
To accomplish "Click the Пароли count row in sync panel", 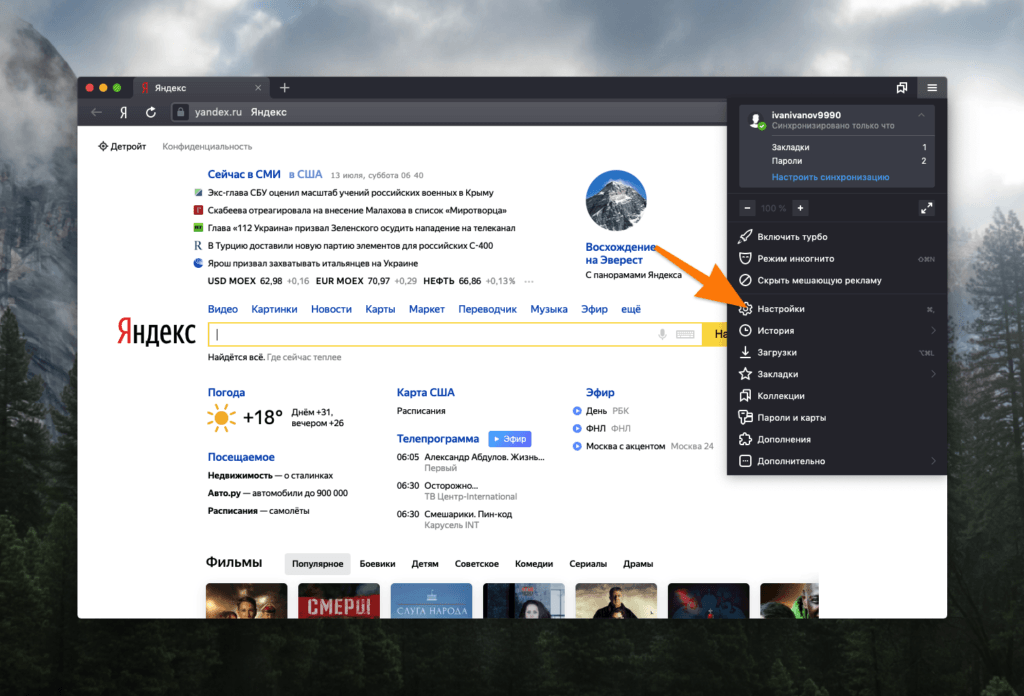I will (848, 161).
